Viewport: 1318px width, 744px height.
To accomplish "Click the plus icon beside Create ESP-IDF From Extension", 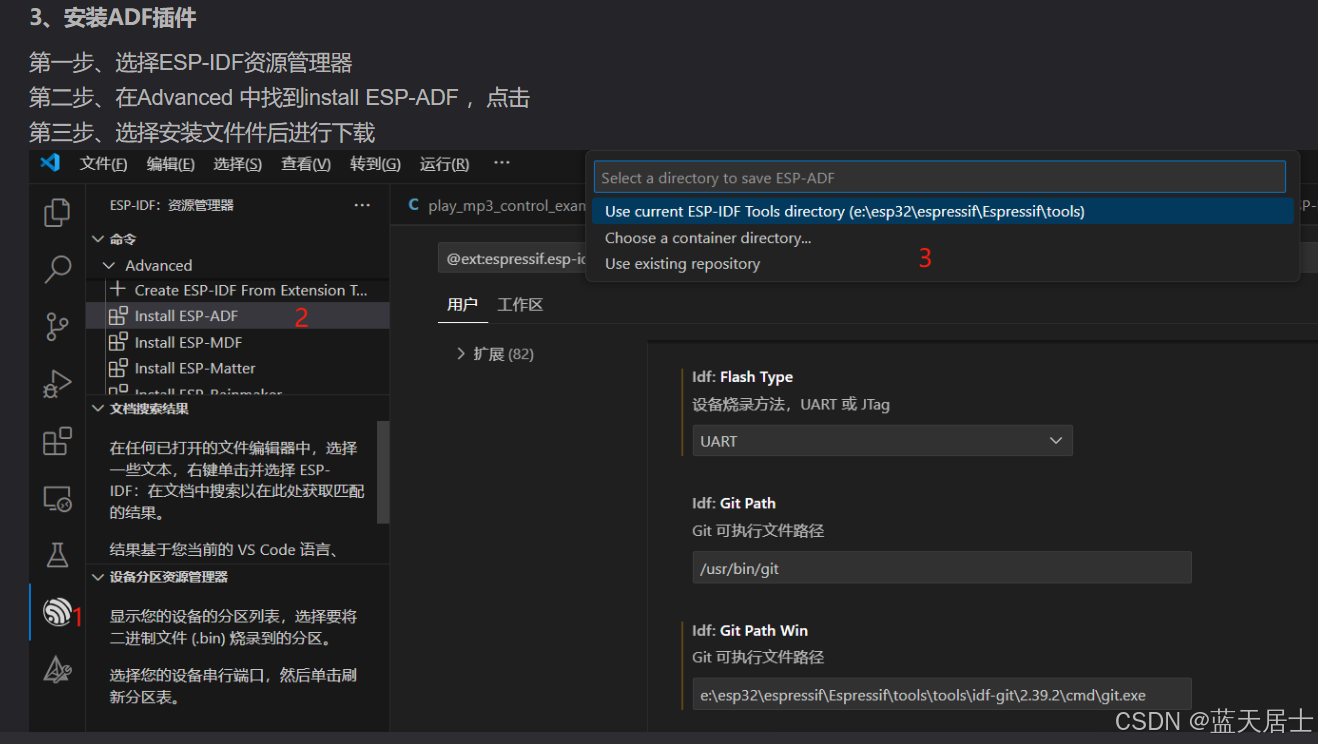I will (x=118, y=290).
